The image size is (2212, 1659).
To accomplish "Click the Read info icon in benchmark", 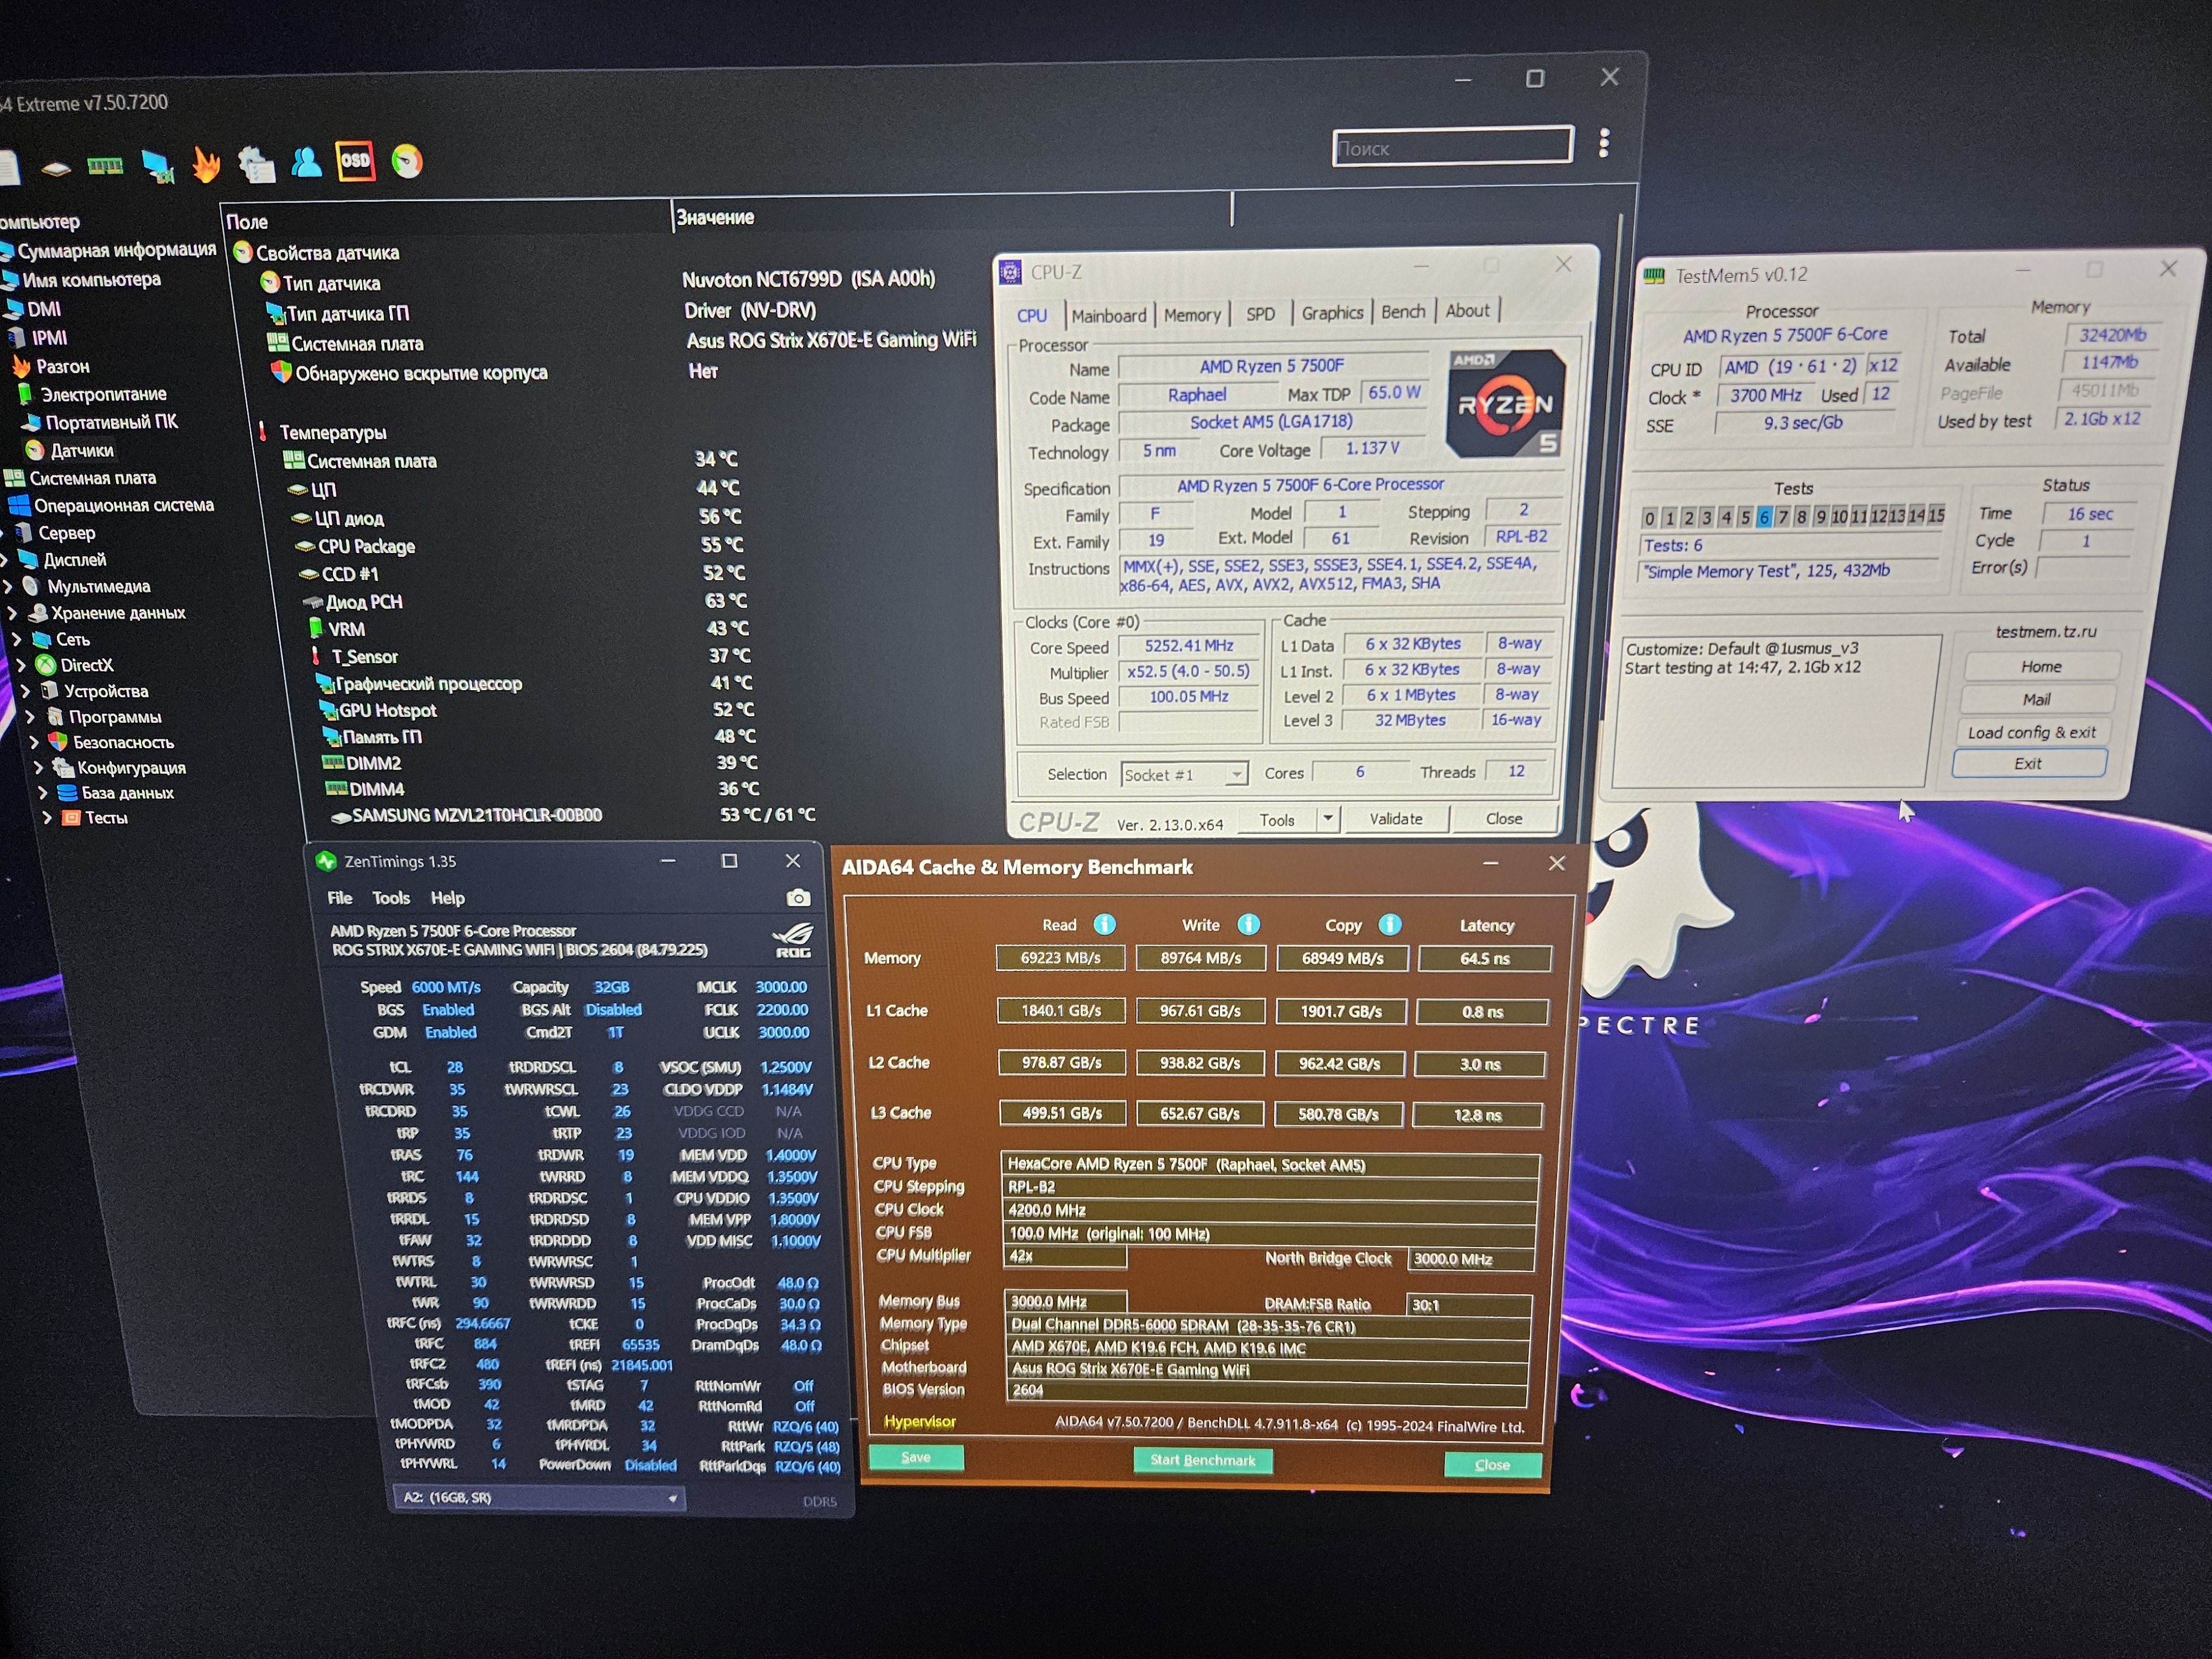I will pos(1104,924).
